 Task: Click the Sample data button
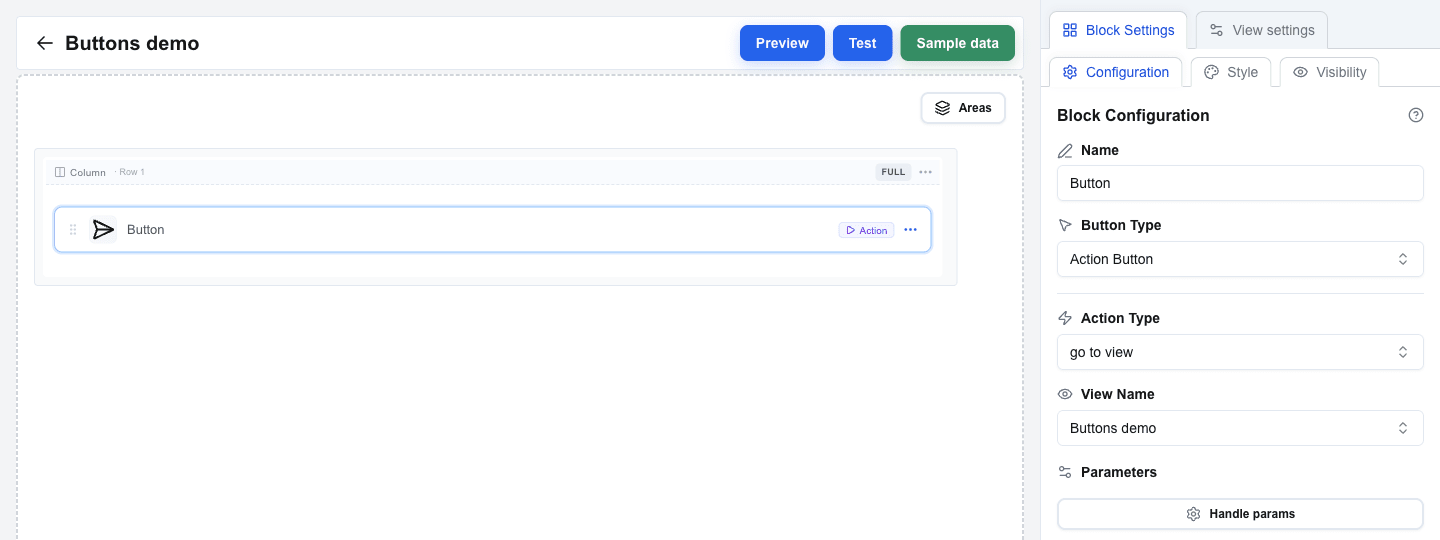pyautogui.click(x=957, y=43)
